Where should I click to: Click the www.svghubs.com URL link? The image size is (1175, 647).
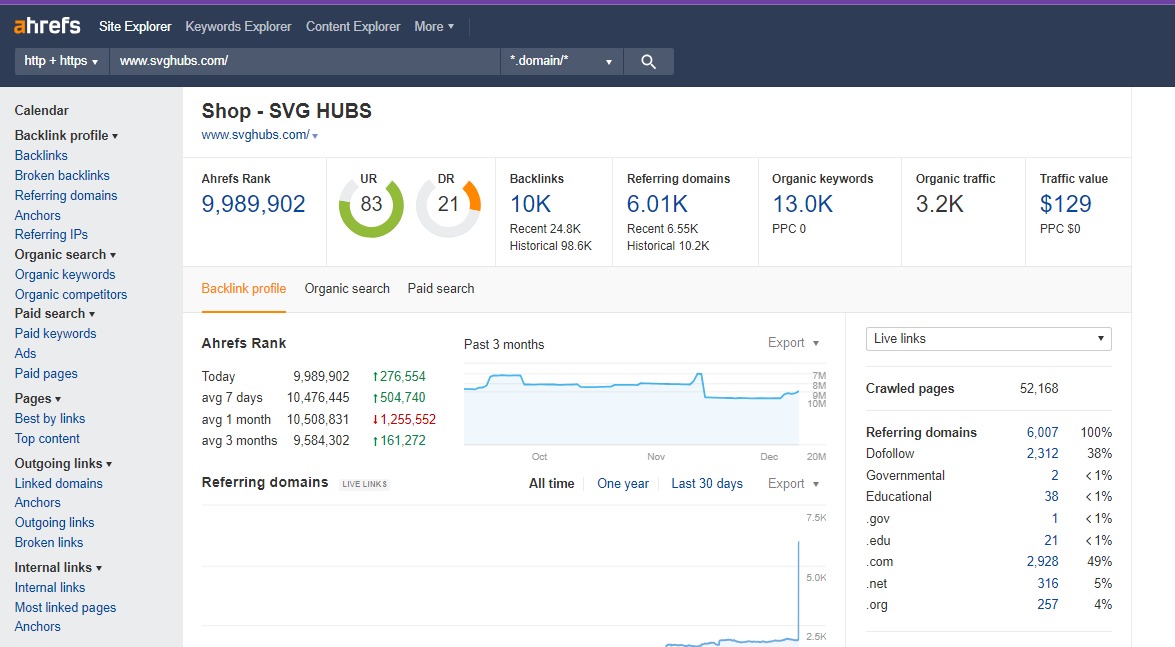(255, 135)
